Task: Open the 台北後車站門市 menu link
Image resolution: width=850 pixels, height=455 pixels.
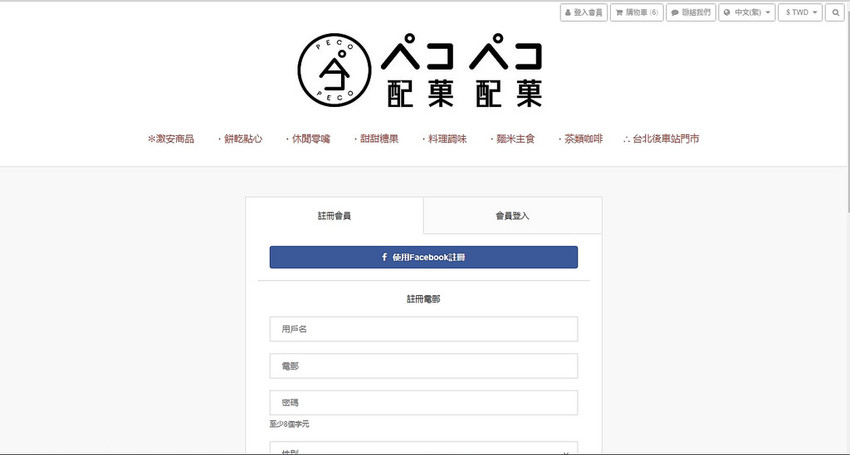Action: coord(661,139)
